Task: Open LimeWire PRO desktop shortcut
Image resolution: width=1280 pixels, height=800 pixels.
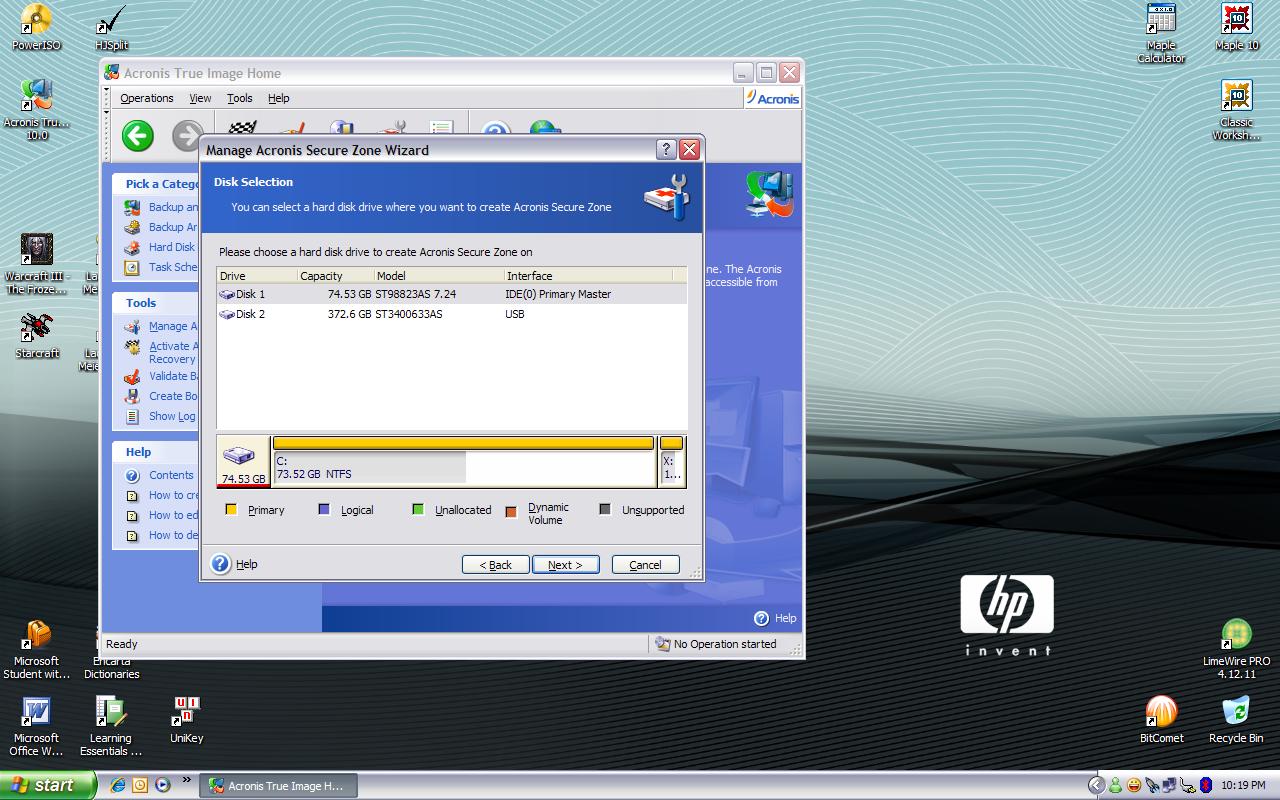Action: [1236, 650]
